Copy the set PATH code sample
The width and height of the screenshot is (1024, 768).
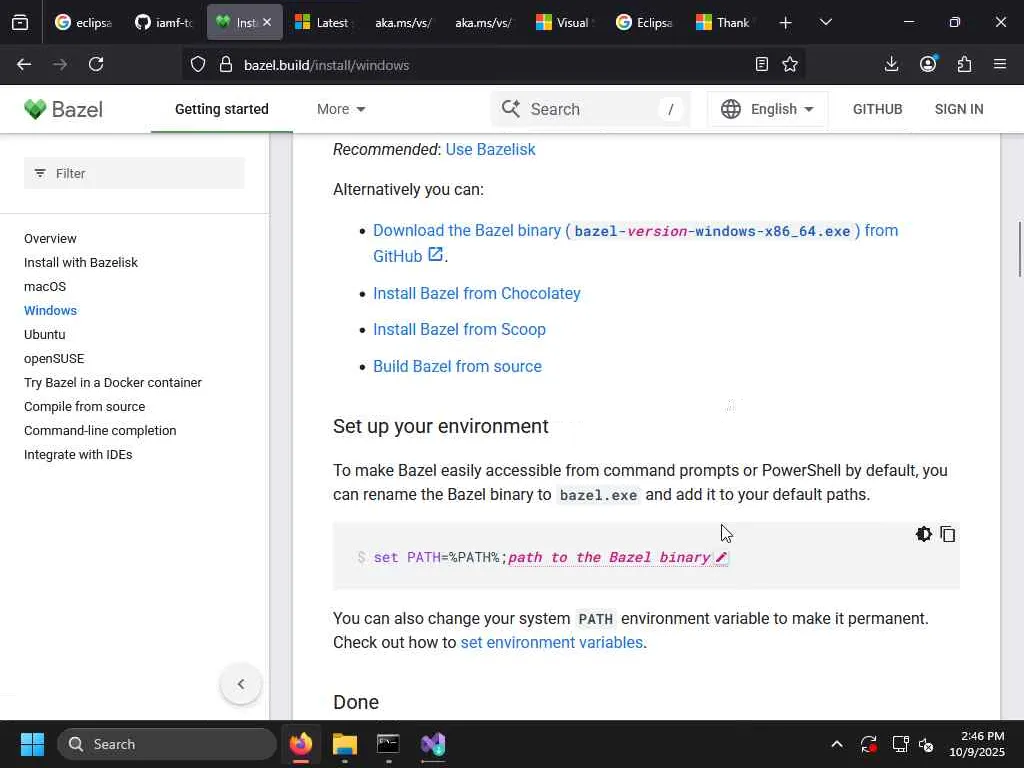948,534
